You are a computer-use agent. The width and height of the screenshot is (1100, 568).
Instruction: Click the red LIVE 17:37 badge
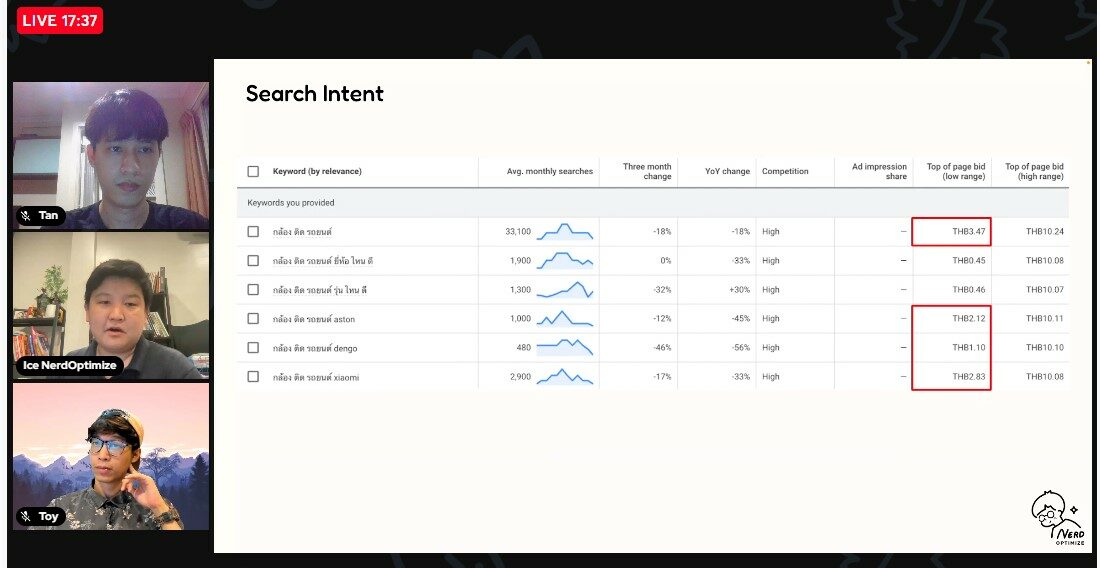click(x=60, y=20)
